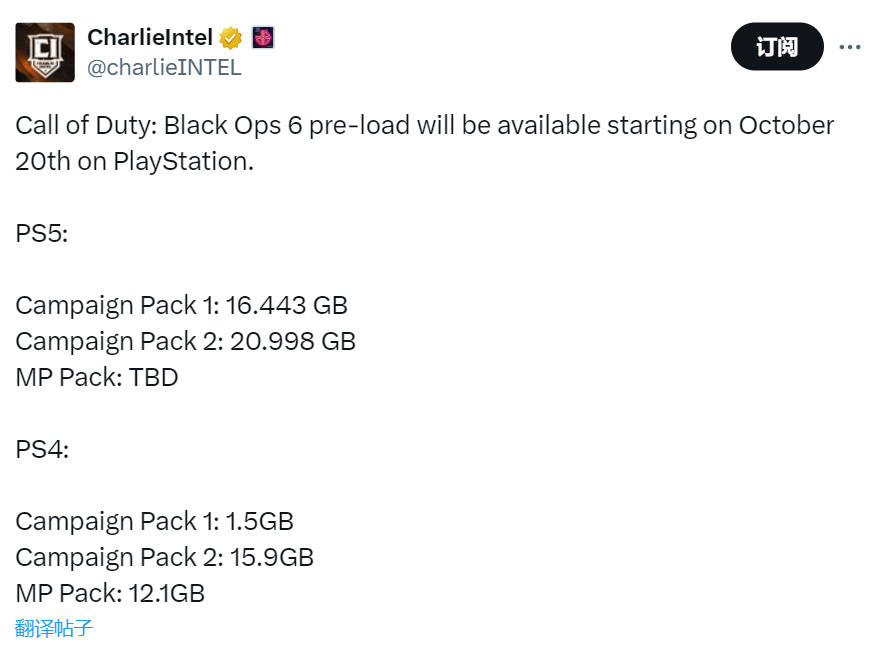
Task: Click the word 'PlayStation.' in the post
Action: pyautogui.click(x=183, y=162)
